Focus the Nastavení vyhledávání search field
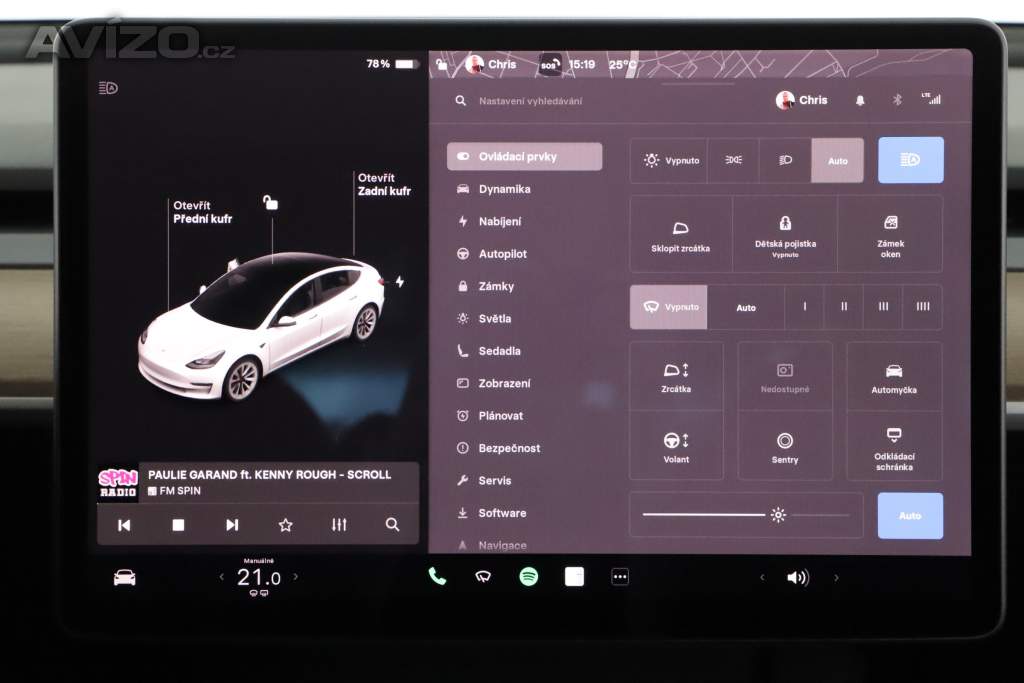The height and width of the screenshot is (683, 1024). click(530, 101)
